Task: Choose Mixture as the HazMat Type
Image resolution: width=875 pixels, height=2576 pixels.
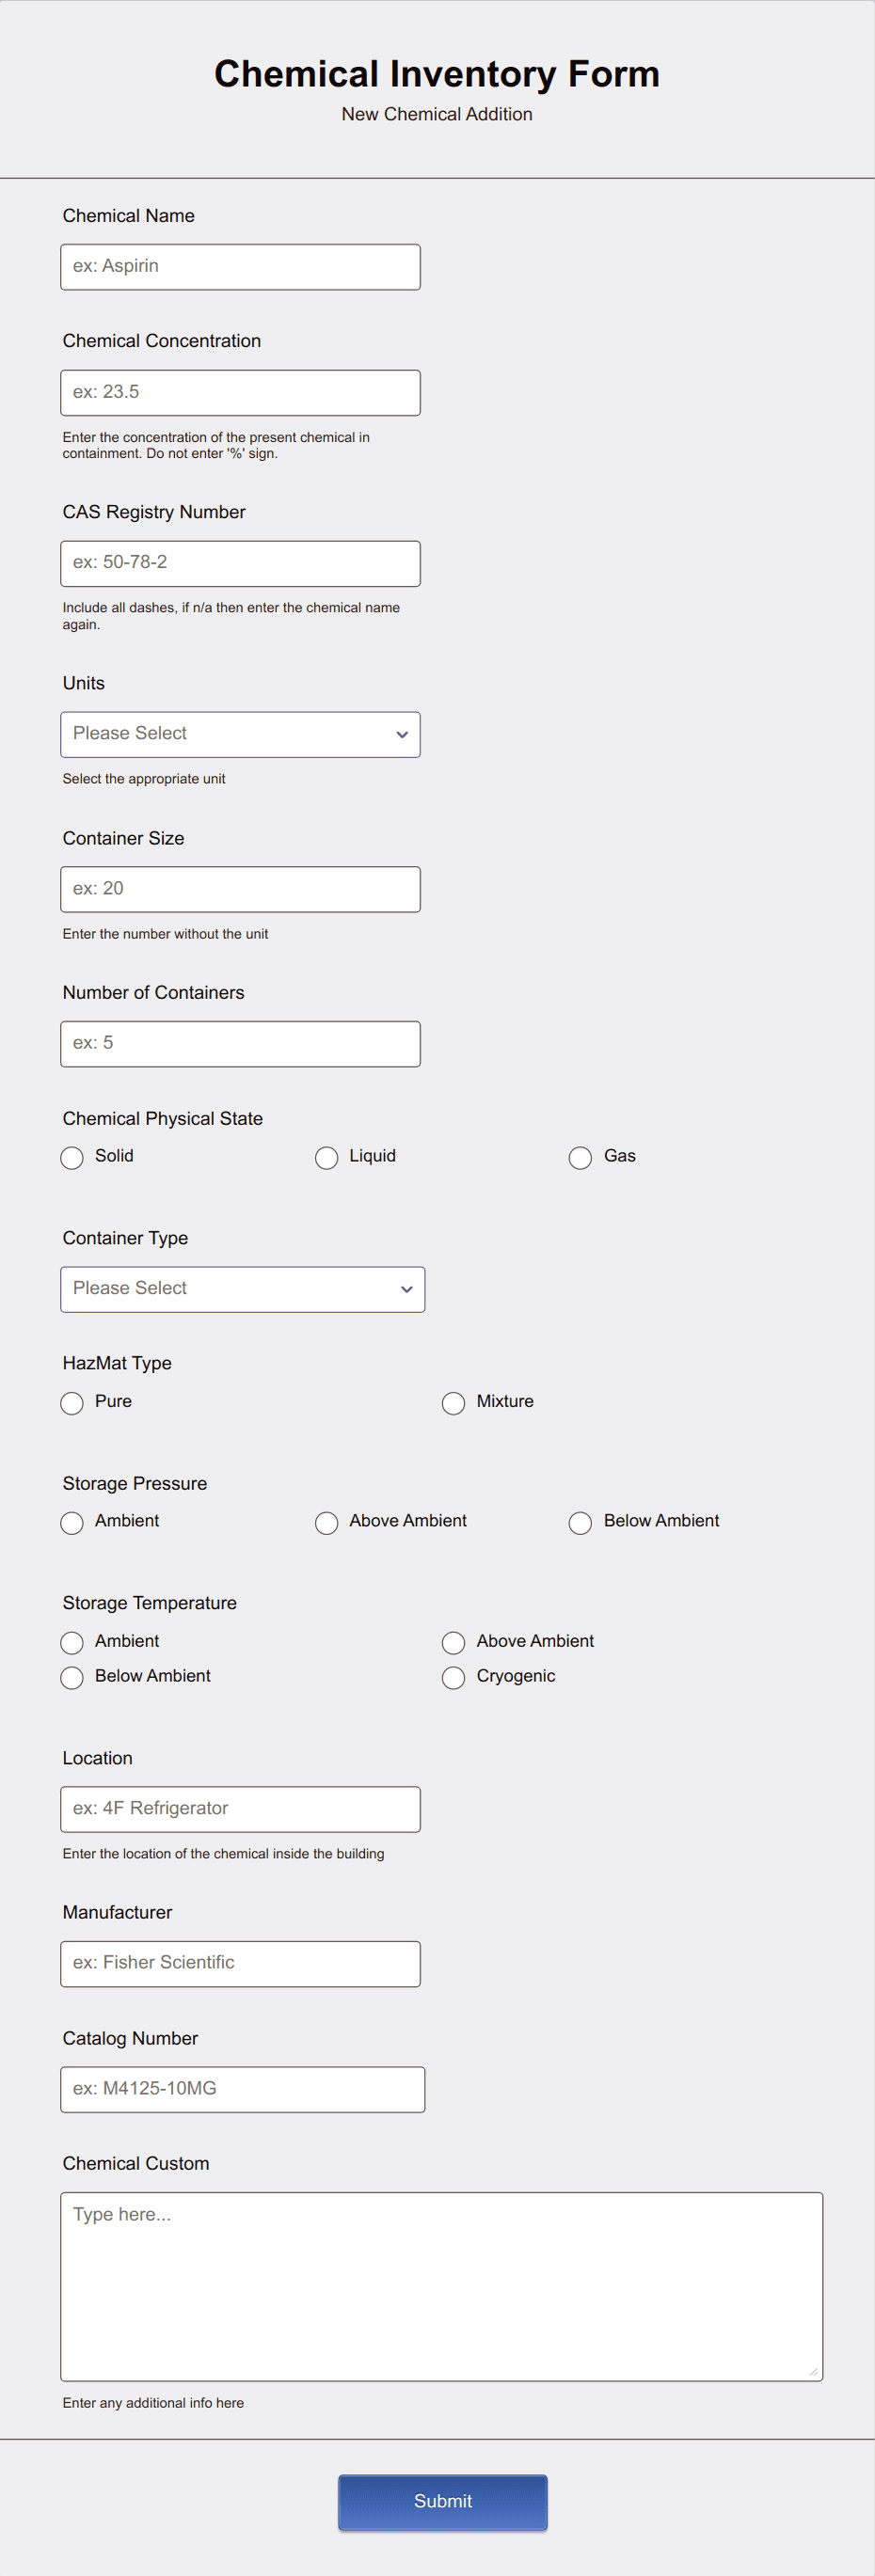Action: tap(453, 1403)
